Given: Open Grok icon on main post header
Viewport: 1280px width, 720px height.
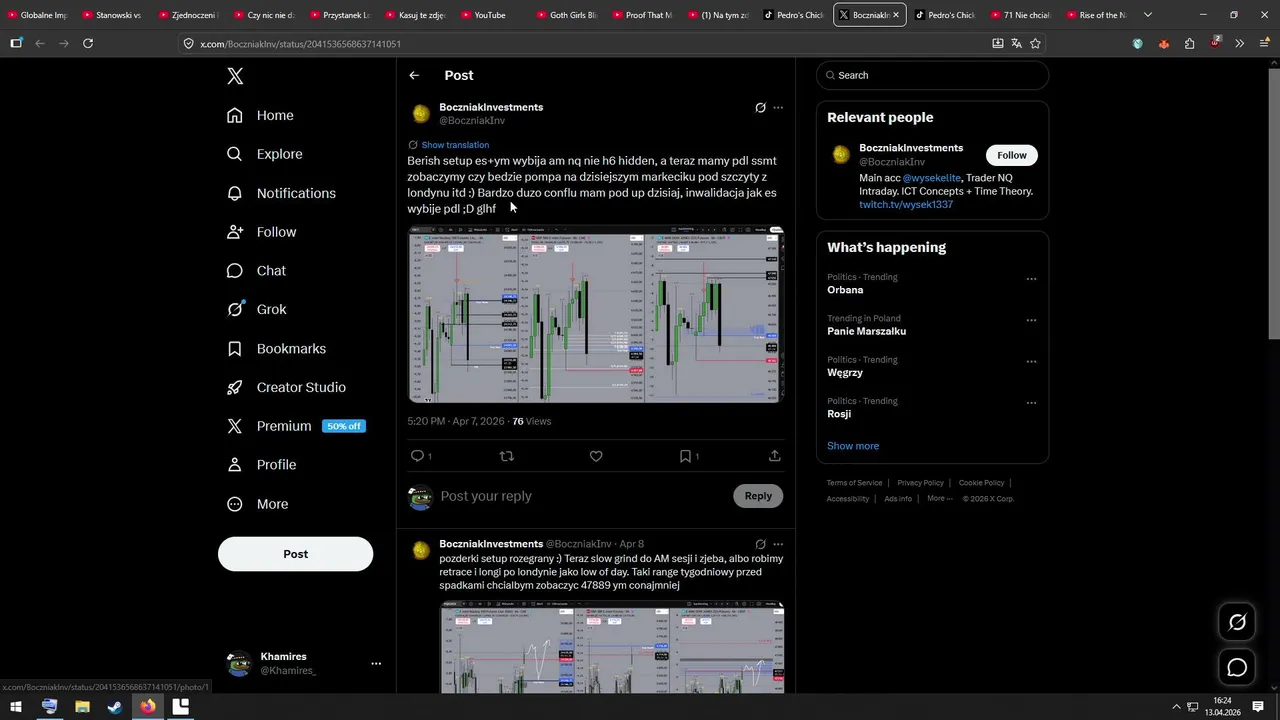Looking at the screenshot, I should click(760, 108).
